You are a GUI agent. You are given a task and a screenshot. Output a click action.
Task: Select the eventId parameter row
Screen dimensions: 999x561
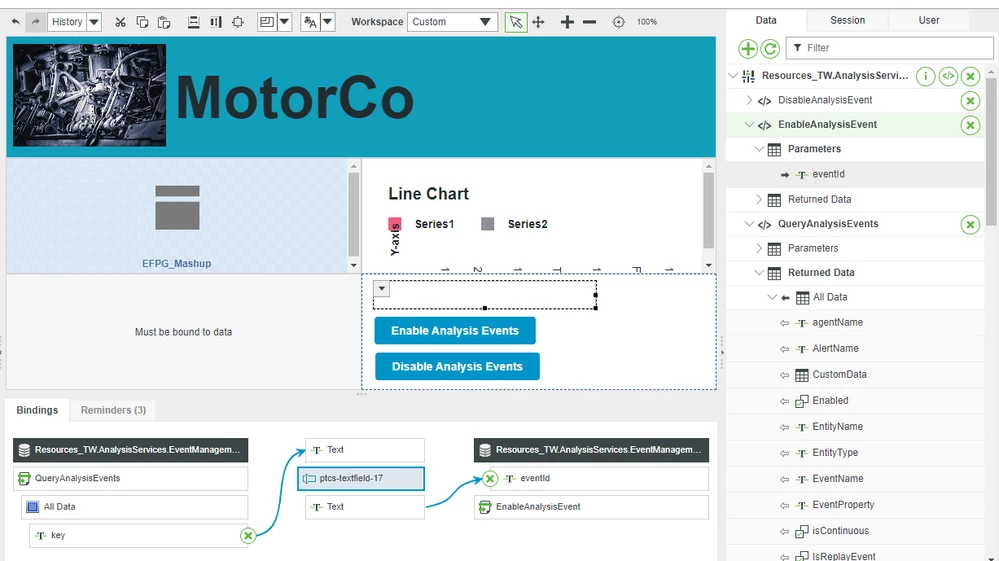point(856,174)
